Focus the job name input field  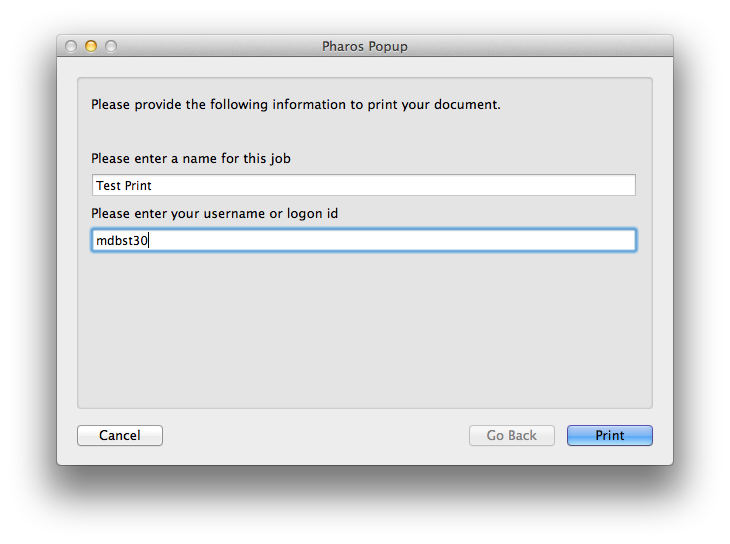click(363, 186)
